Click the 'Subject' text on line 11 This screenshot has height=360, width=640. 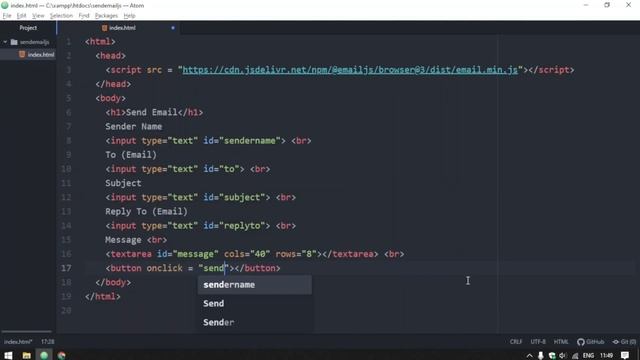click(123, 183)
